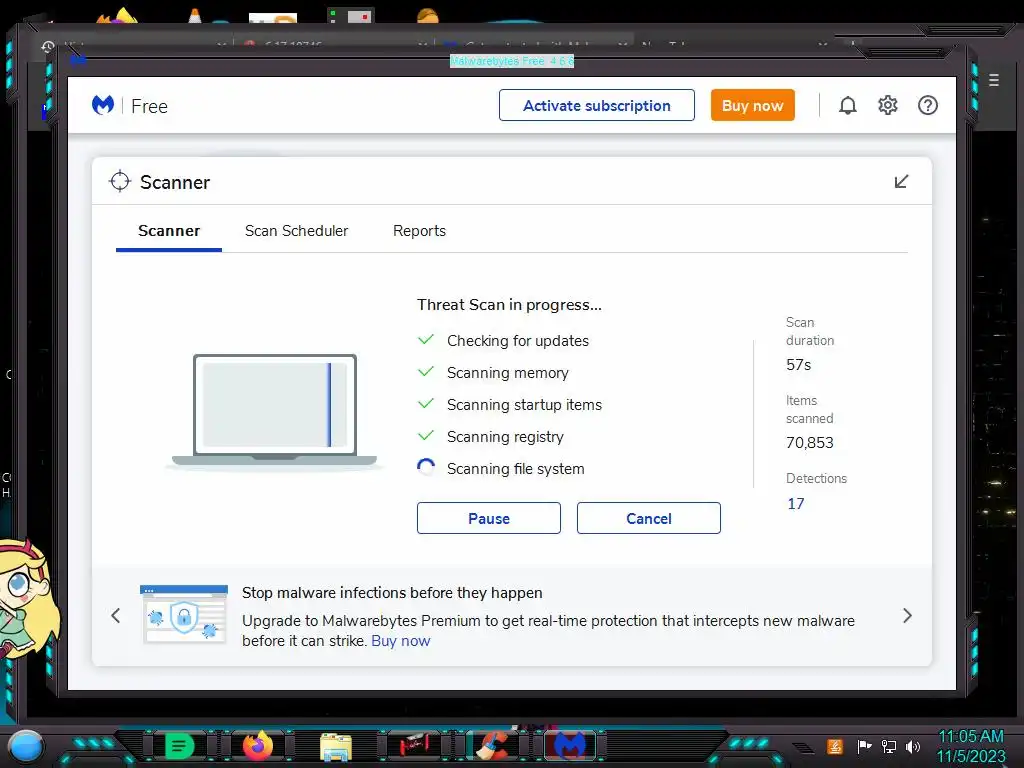
Task: Click the Java update tray icon
Action: coord(835,746)
